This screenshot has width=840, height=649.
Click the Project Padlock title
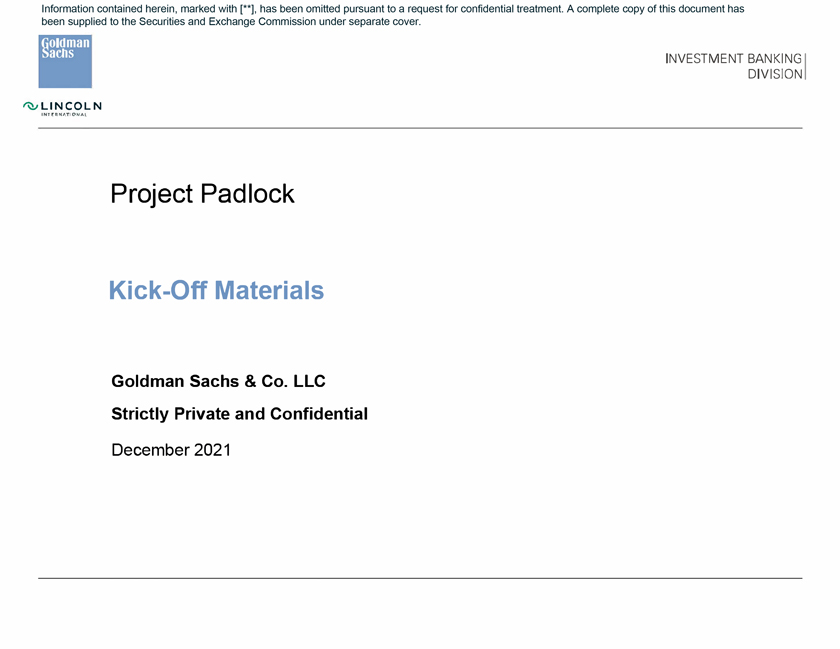202,194
